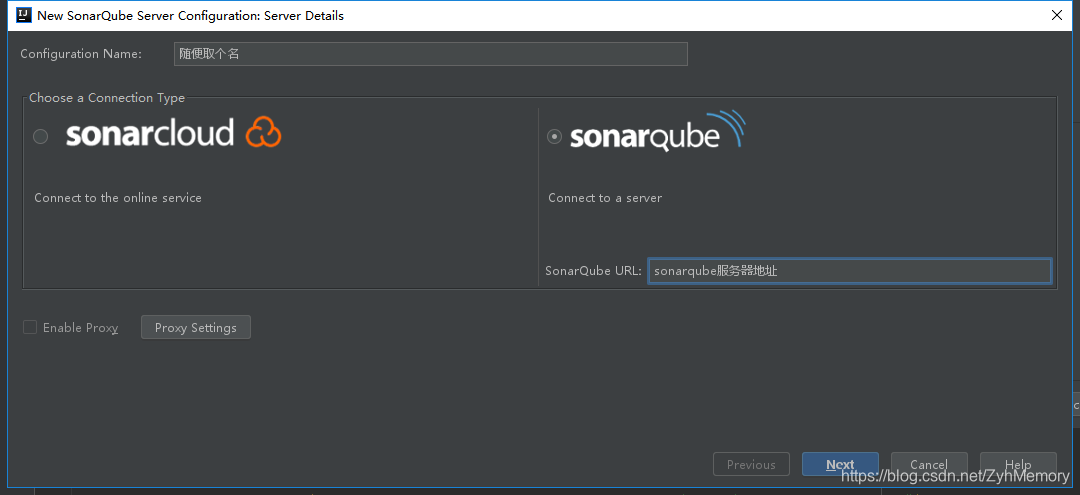Cancel the server configuration dialog
Viewport: 1080px width, 495px height.
pyautogui.click(x=929, y=464)
